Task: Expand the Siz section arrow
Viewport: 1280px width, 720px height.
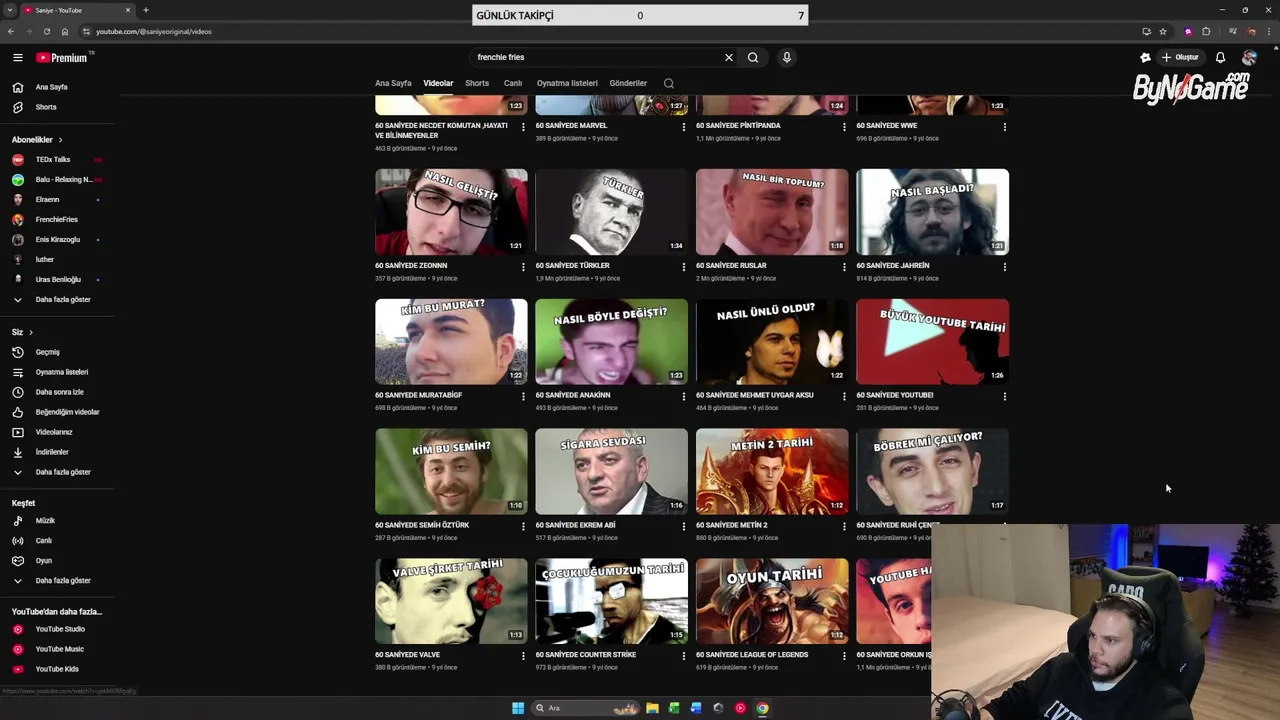Action: tap(31, 332)
